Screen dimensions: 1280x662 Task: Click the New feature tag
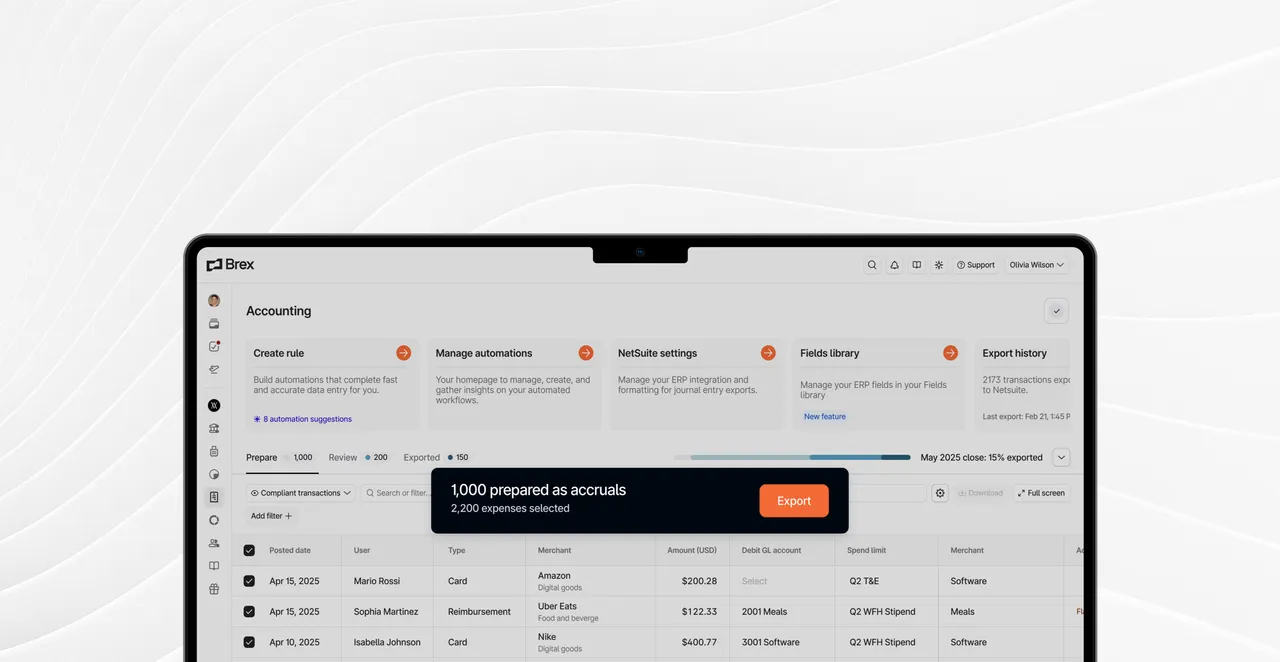tap(825, 417)
